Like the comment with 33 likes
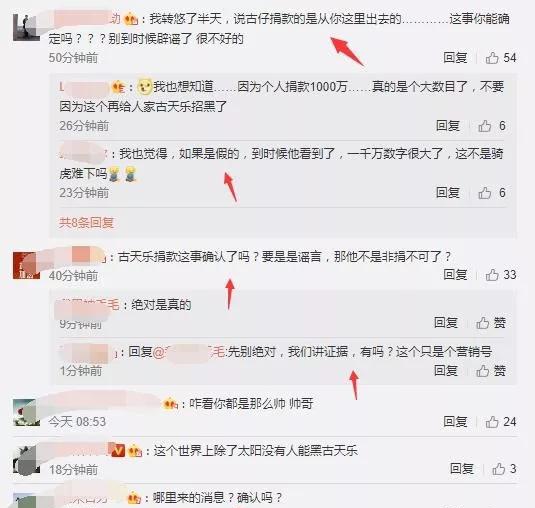This screenshot has width=535, height=508. [501, 275]
